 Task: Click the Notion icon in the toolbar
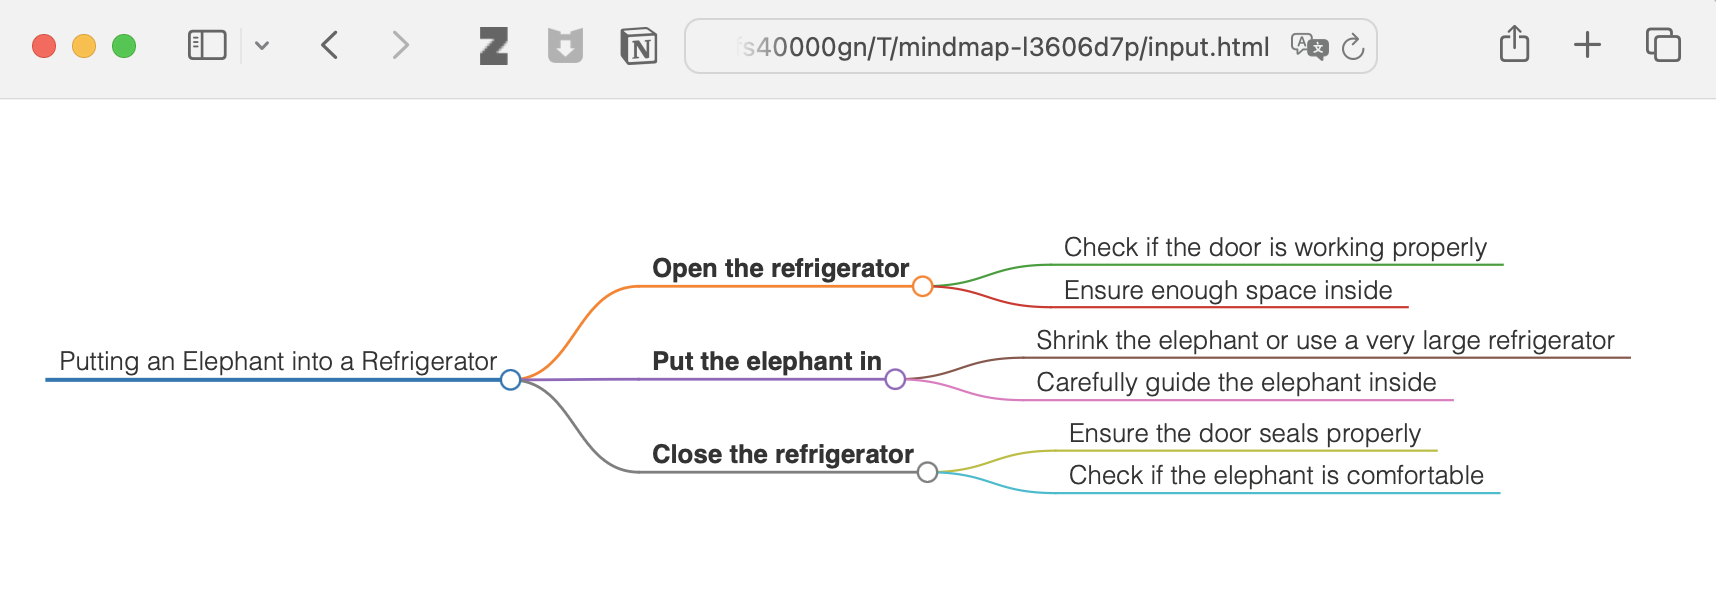coord(640,45)
